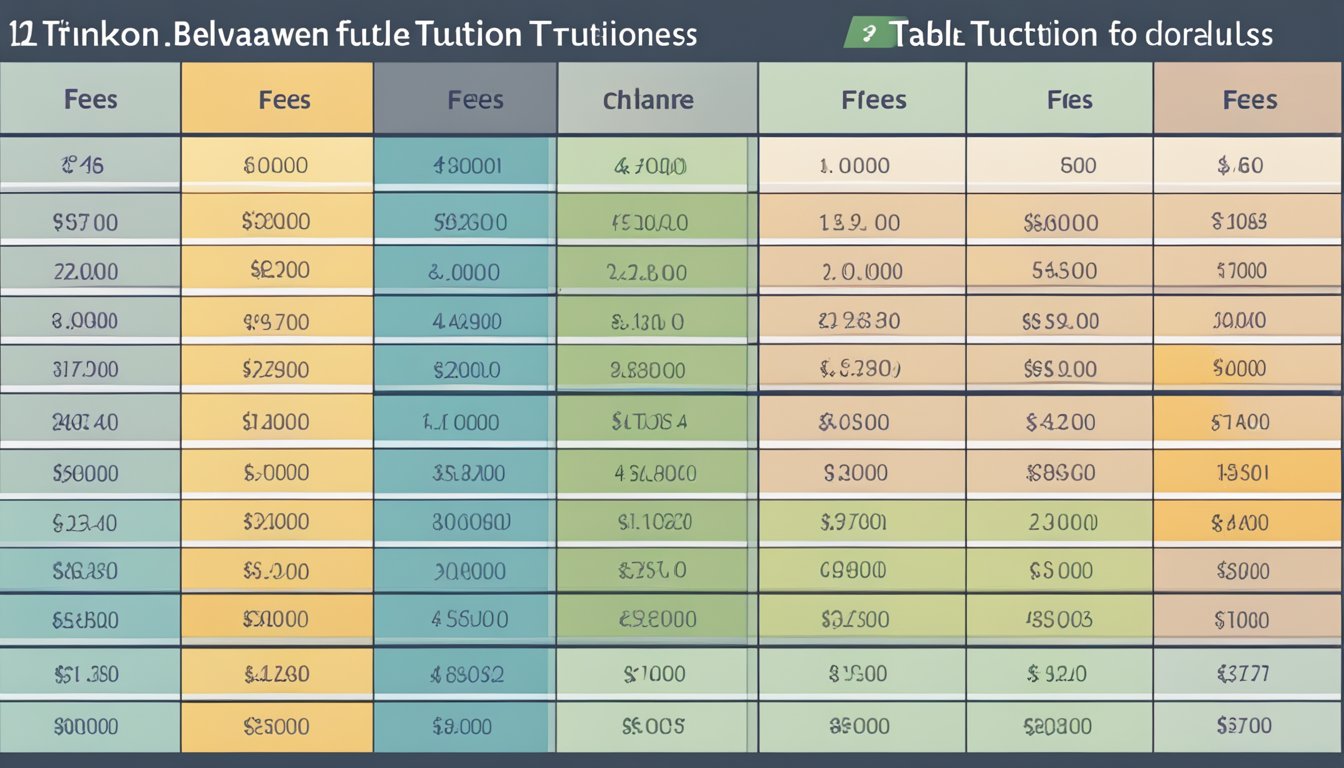1344x768 pixels.
Task: Click the cell showing 1. 0000
Action: (x=854, y=166)
